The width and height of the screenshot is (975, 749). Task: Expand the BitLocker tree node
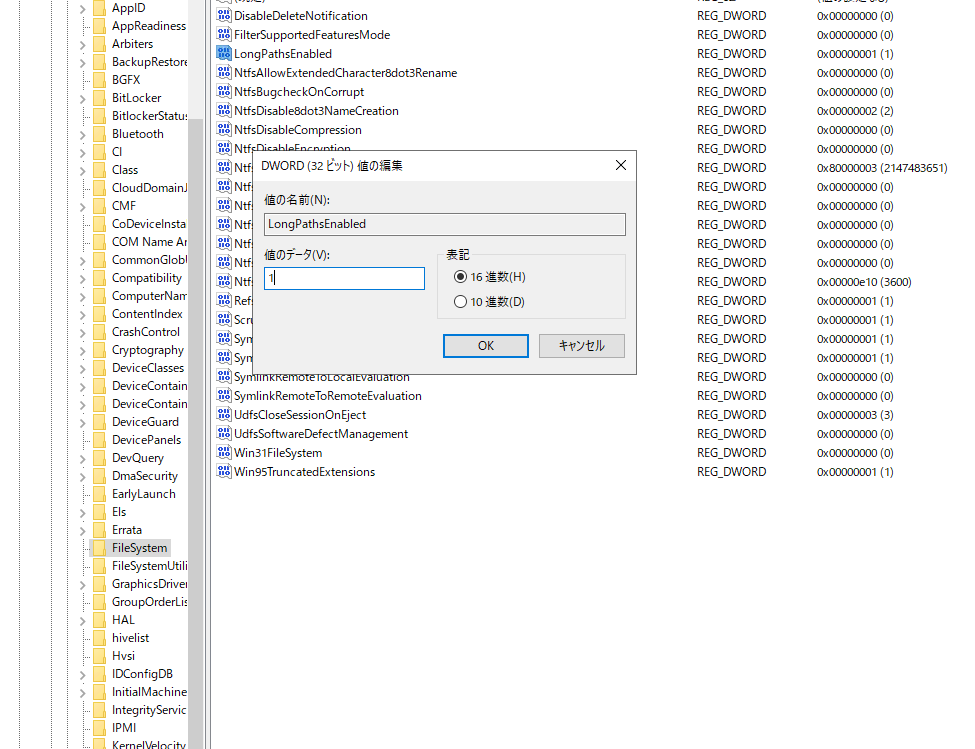83,99
